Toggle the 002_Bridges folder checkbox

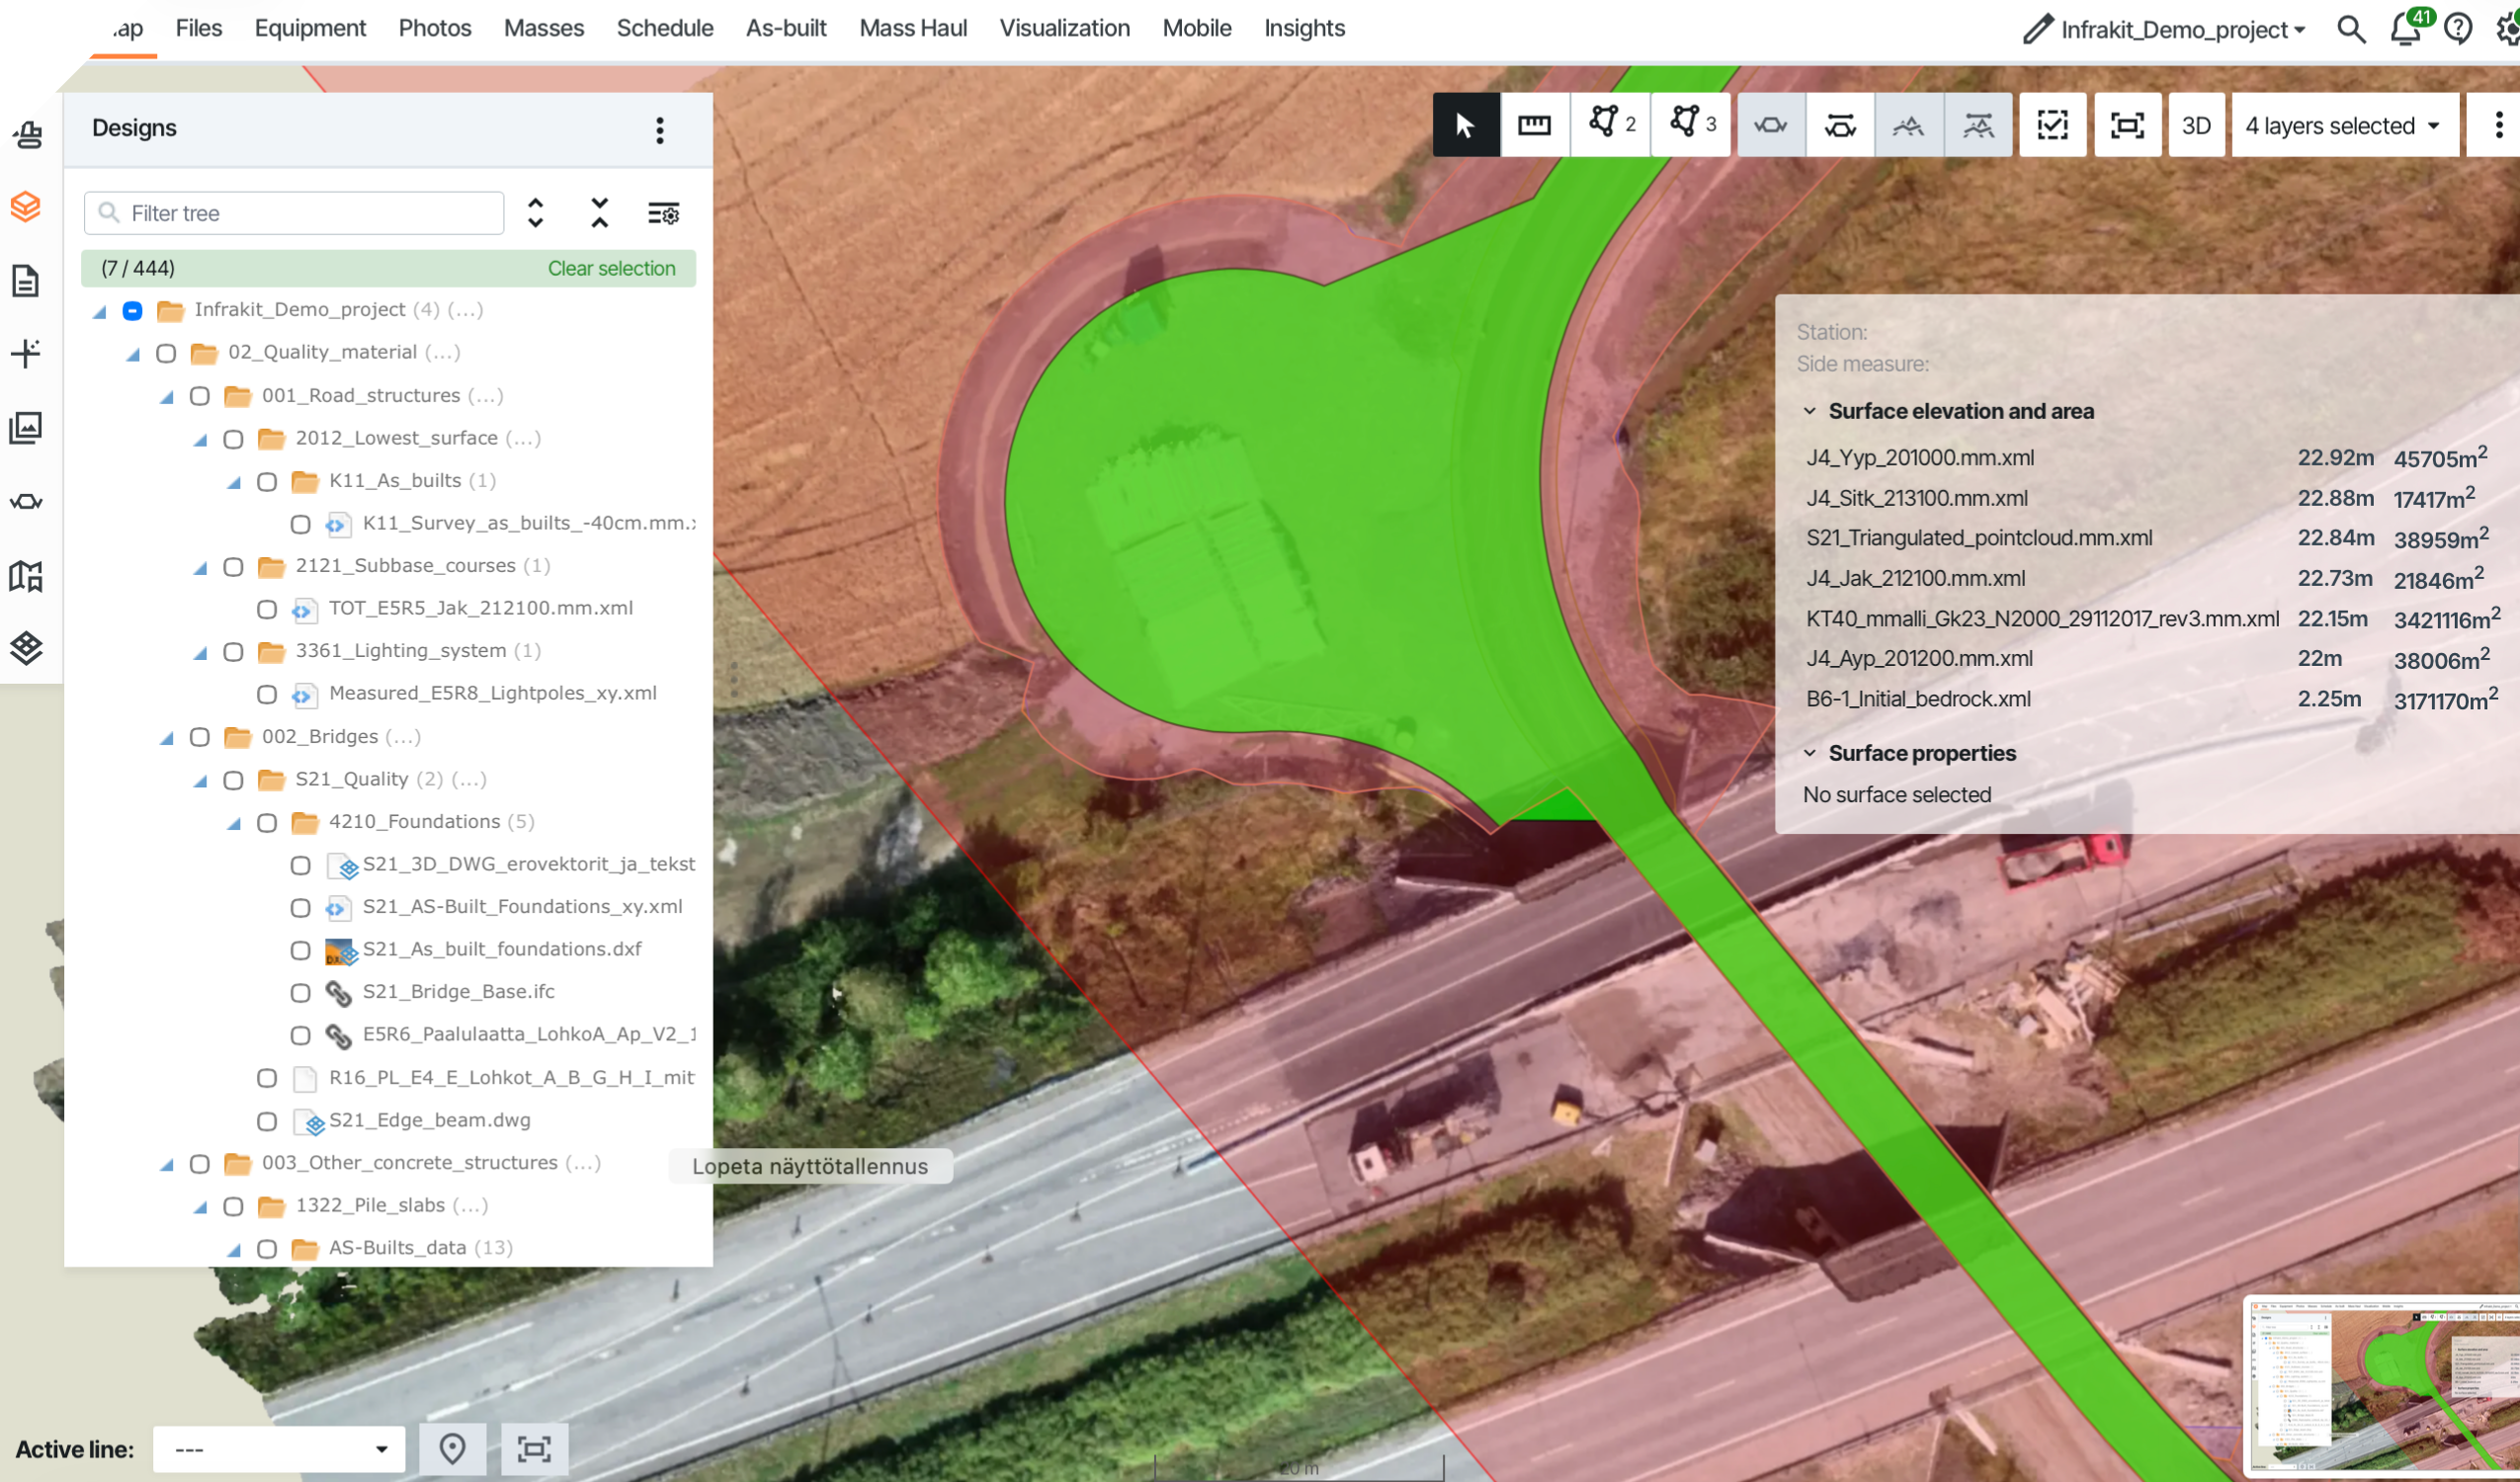(199, 737)
